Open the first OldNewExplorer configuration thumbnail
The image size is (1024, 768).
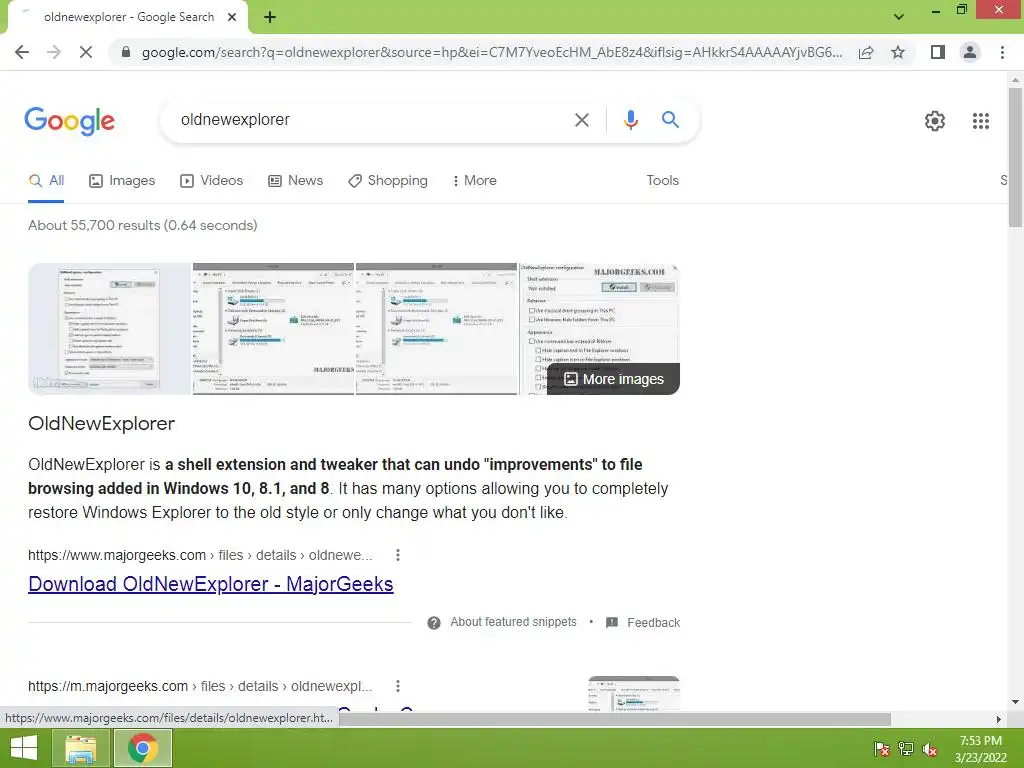pos(110,328)
